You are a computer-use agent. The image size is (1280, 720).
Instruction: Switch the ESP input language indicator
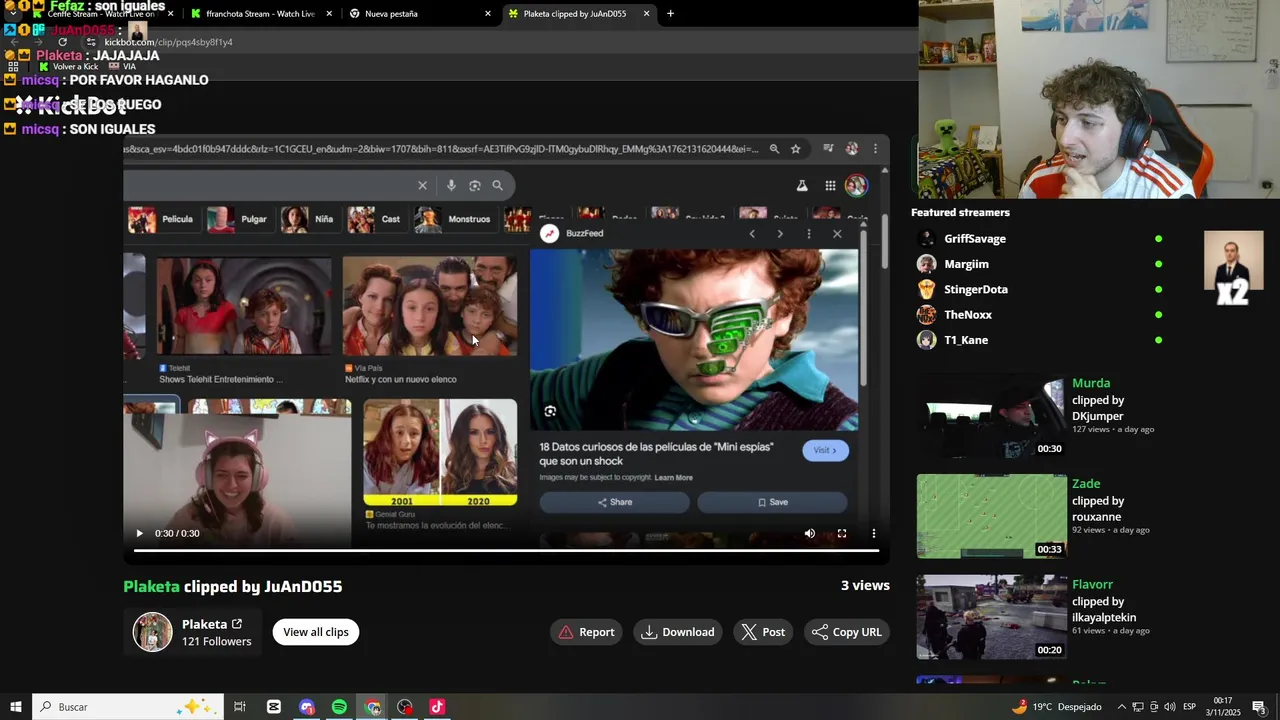tap(1189, 707)
